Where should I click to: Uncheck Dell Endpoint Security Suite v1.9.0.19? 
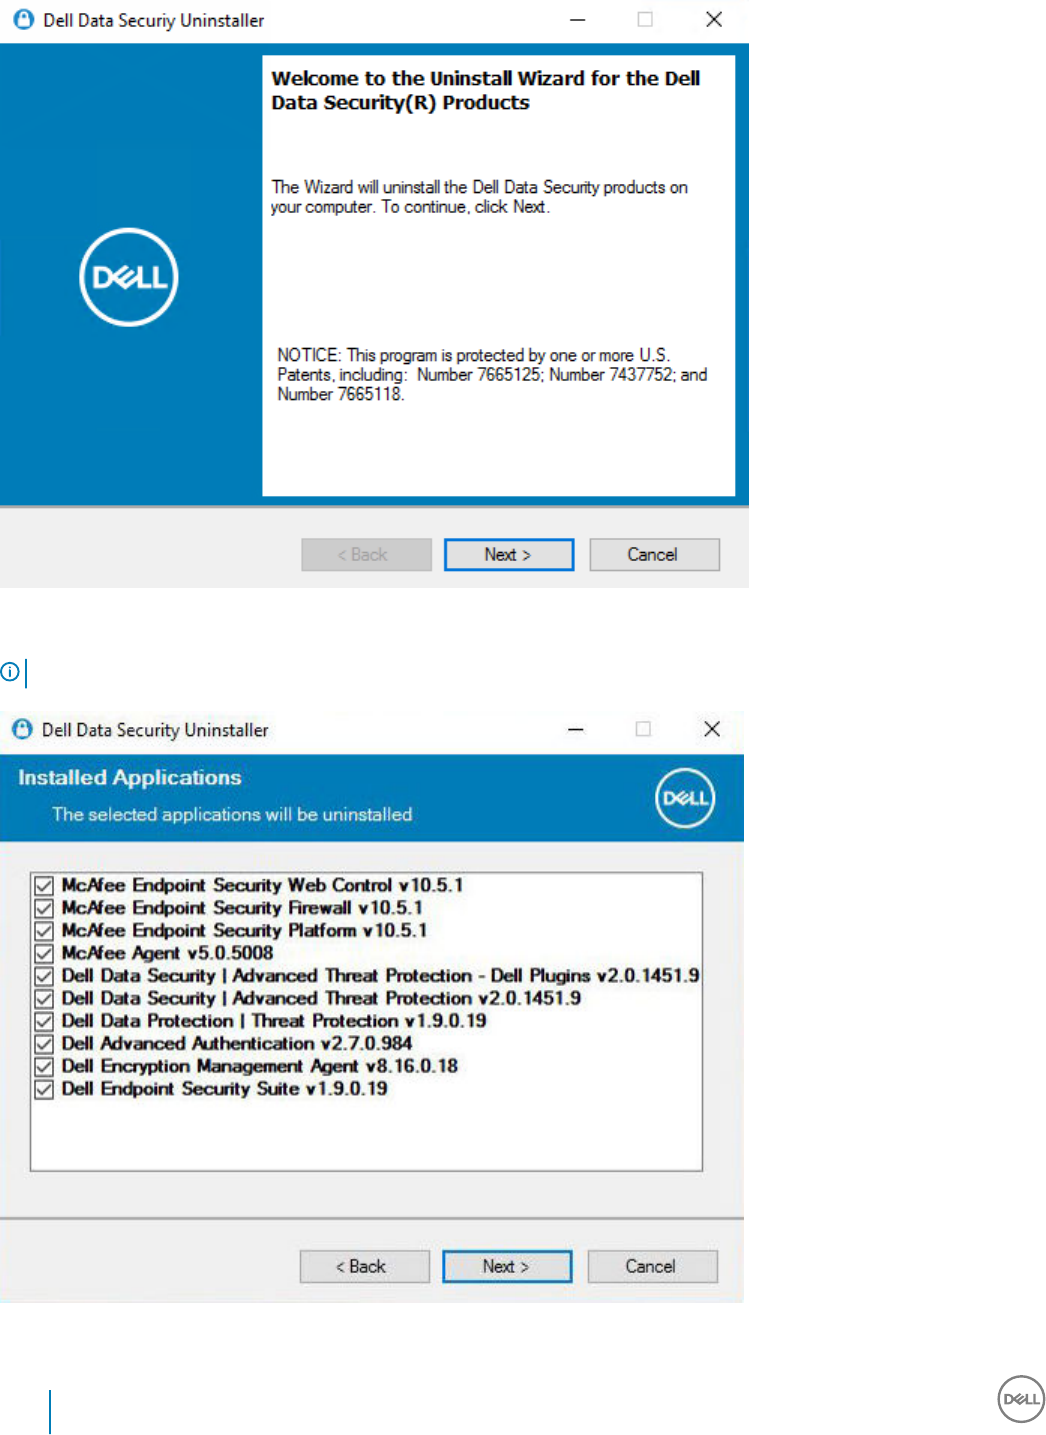(x=44, y=1089)
